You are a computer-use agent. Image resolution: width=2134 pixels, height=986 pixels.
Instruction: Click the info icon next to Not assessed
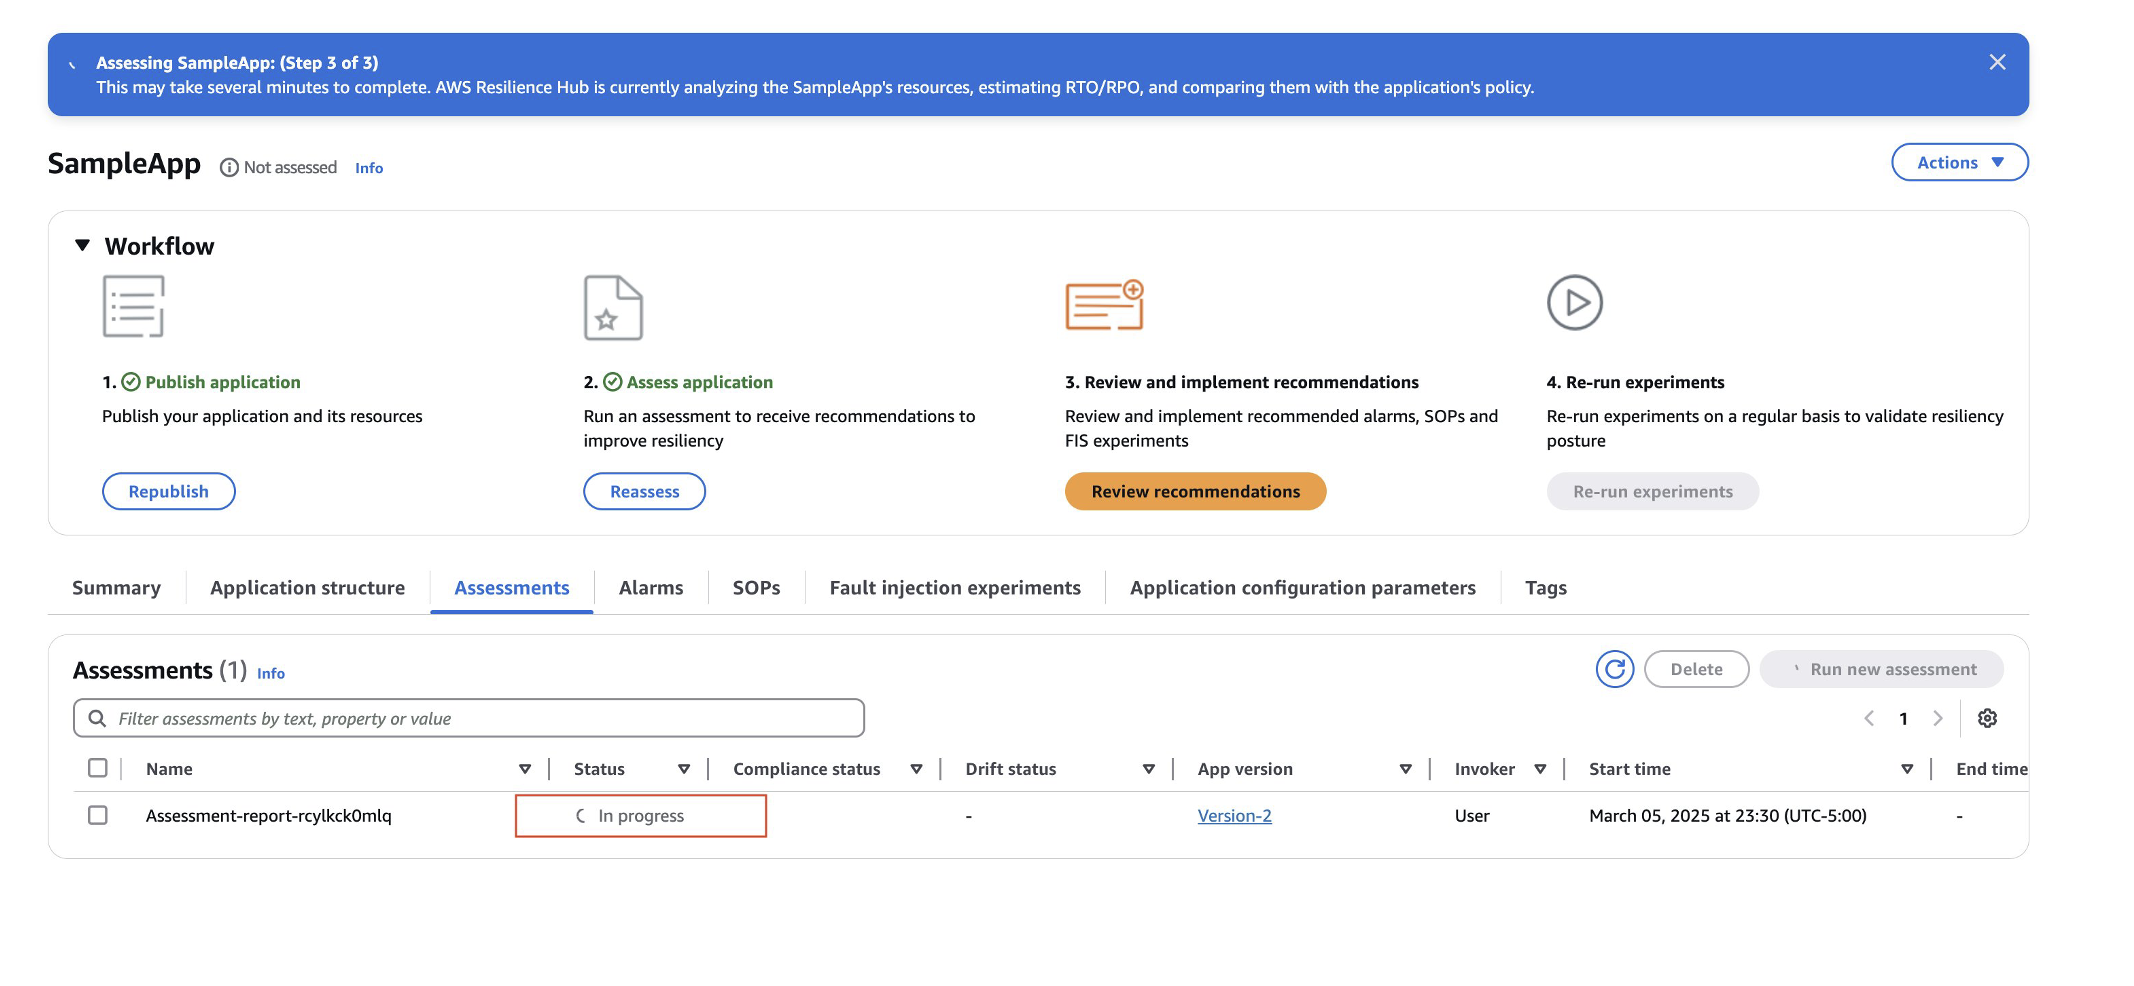tap(229, 167)
